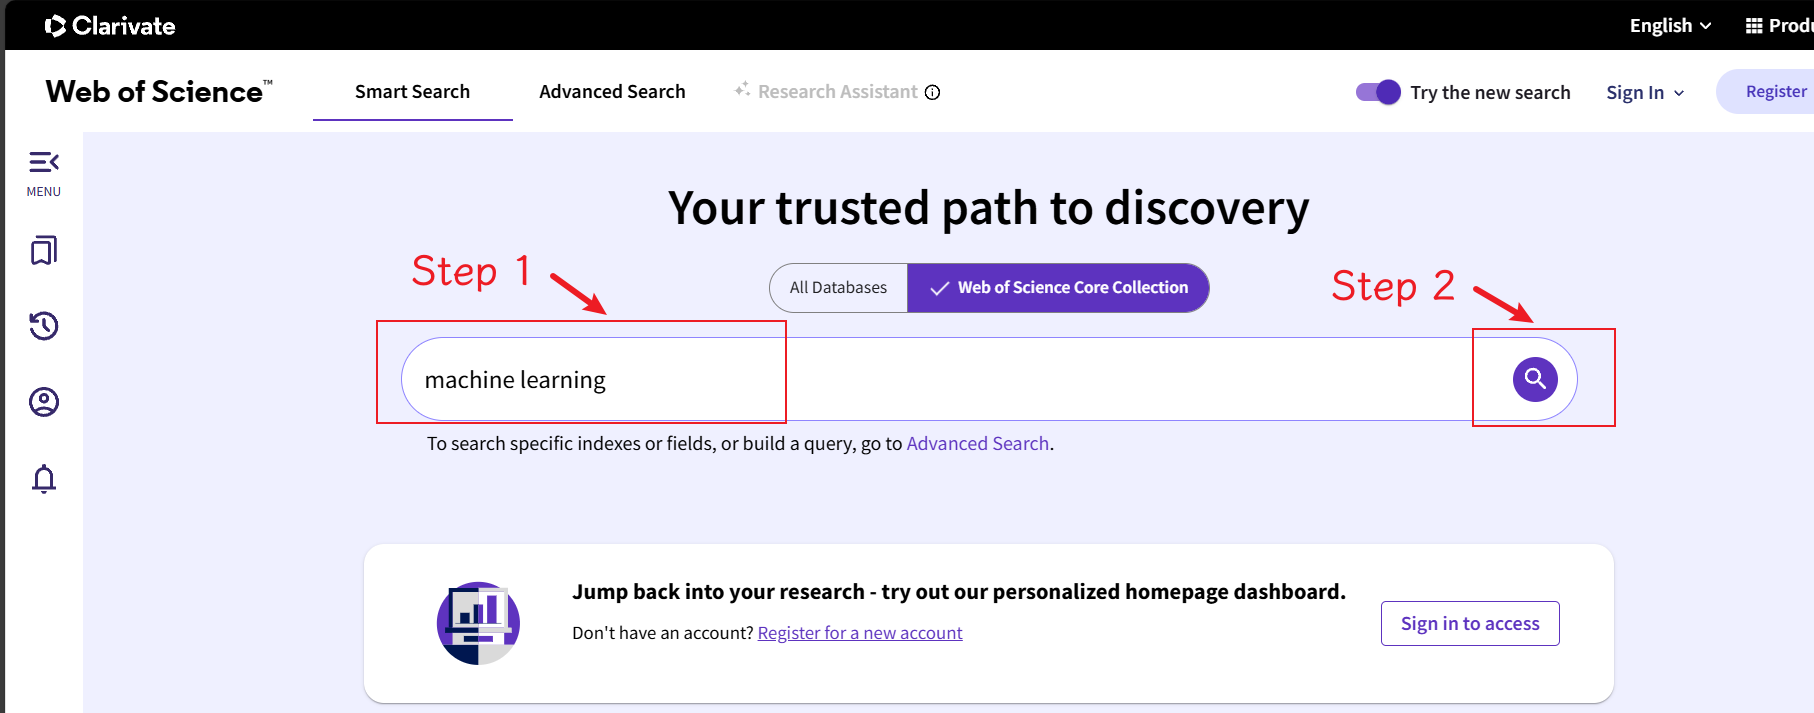Open the profile icon in sidebar
The height and width of the screenshot is (713, 1814).
(44, 402)
